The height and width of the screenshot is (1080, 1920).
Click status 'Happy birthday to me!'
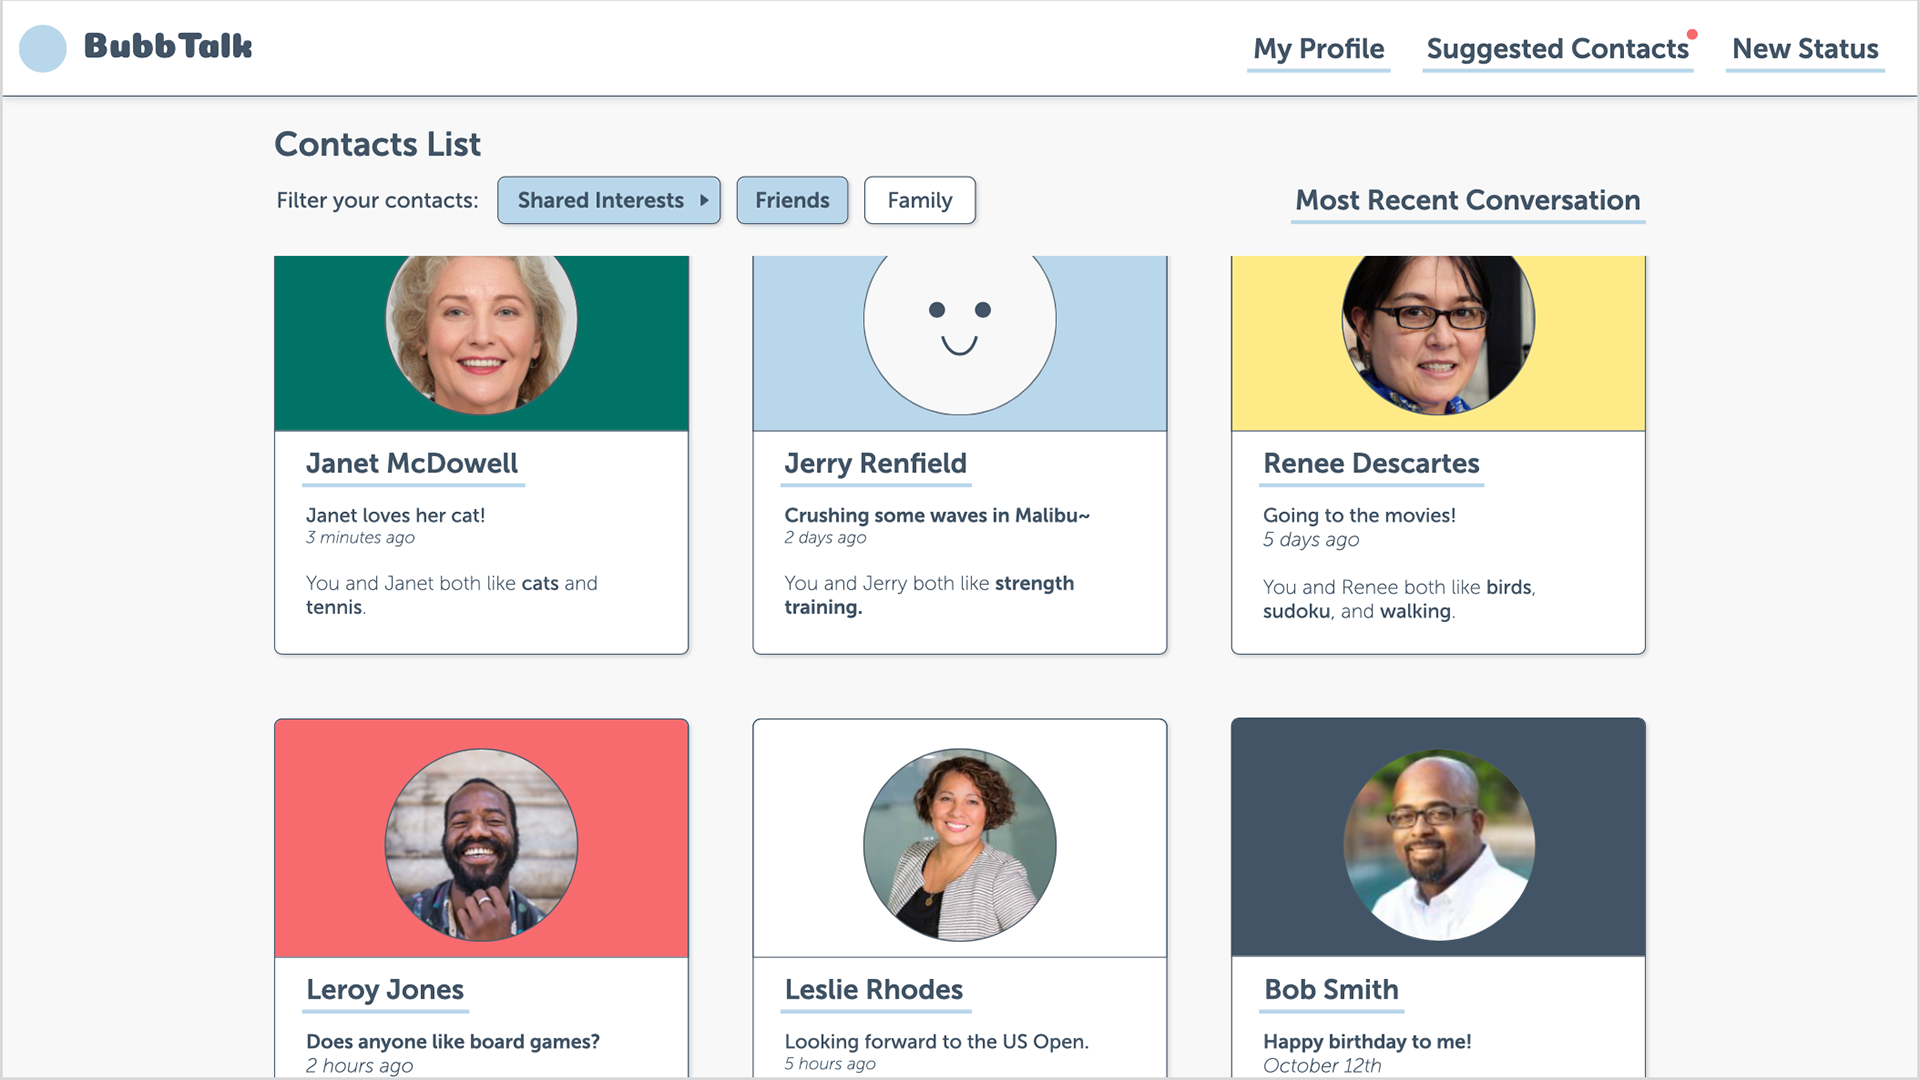pos(1367,1041)
